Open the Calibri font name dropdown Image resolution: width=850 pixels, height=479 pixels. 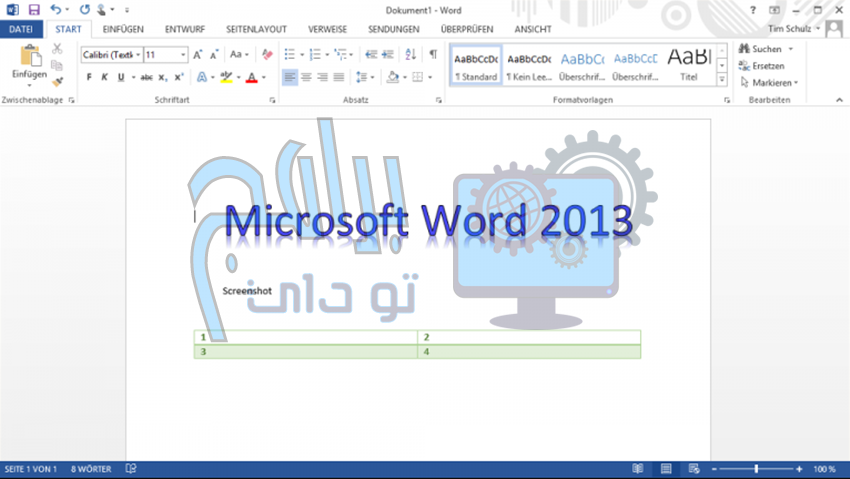click(x=111, y=54)
